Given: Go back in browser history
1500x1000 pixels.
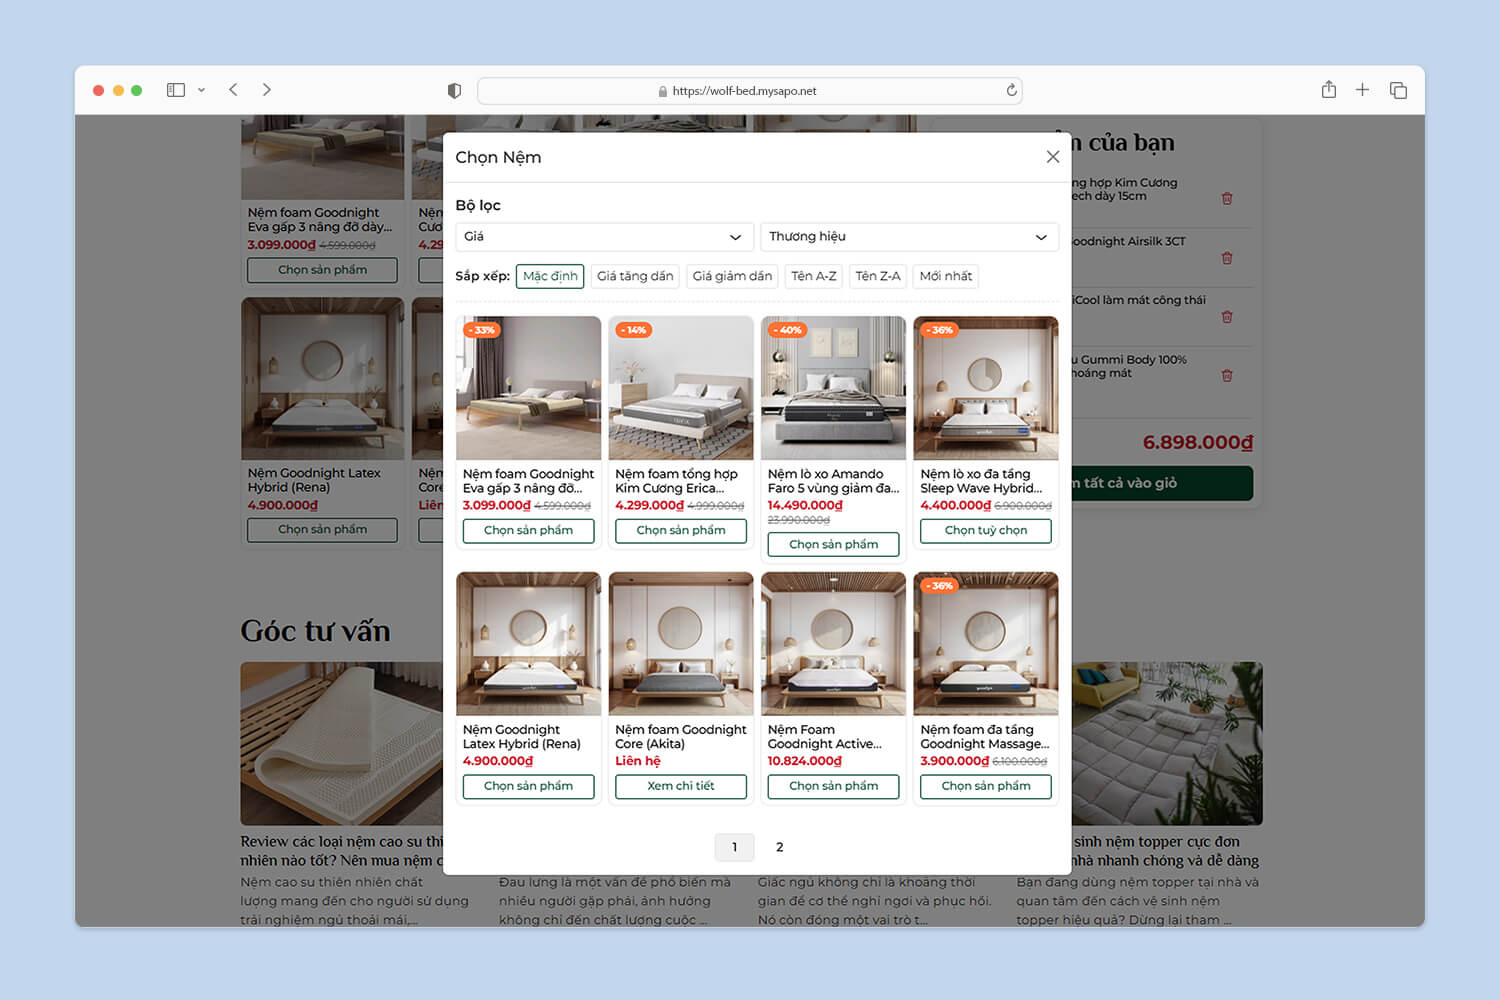Looking at the screenshot, I should coord(233,90).
